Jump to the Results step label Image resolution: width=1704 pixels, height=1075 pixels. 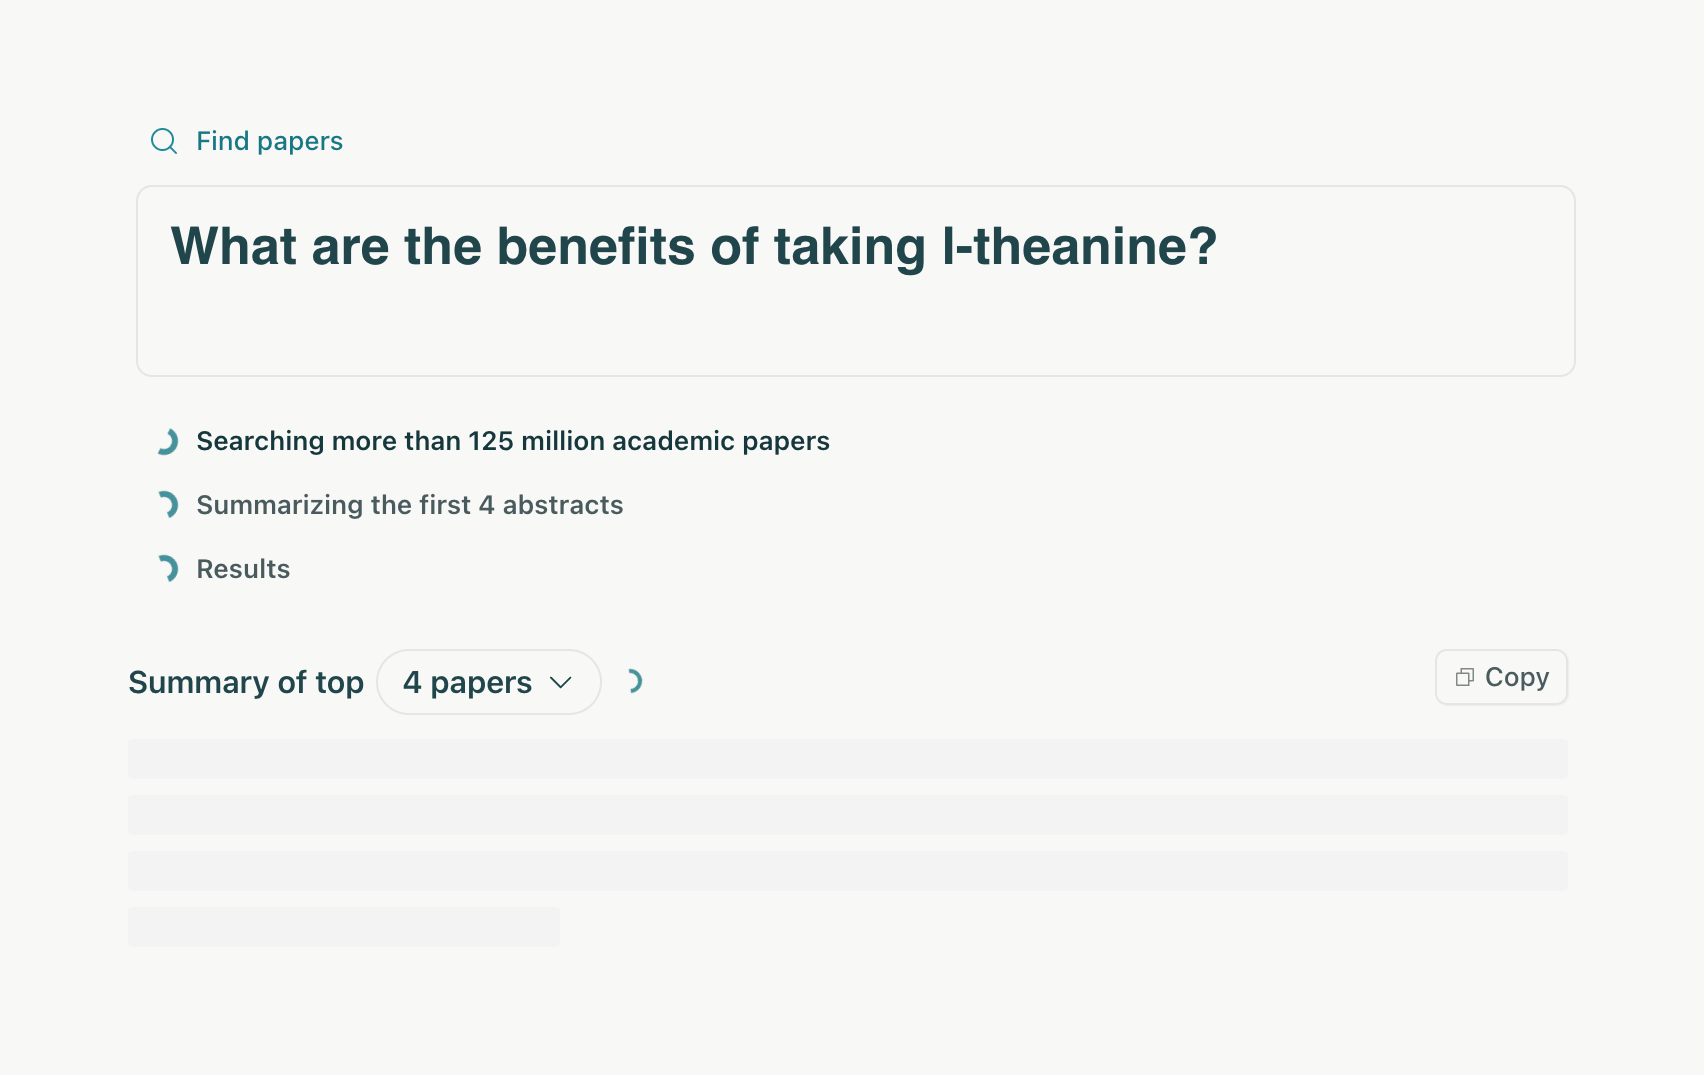click(x=243, y=569)
